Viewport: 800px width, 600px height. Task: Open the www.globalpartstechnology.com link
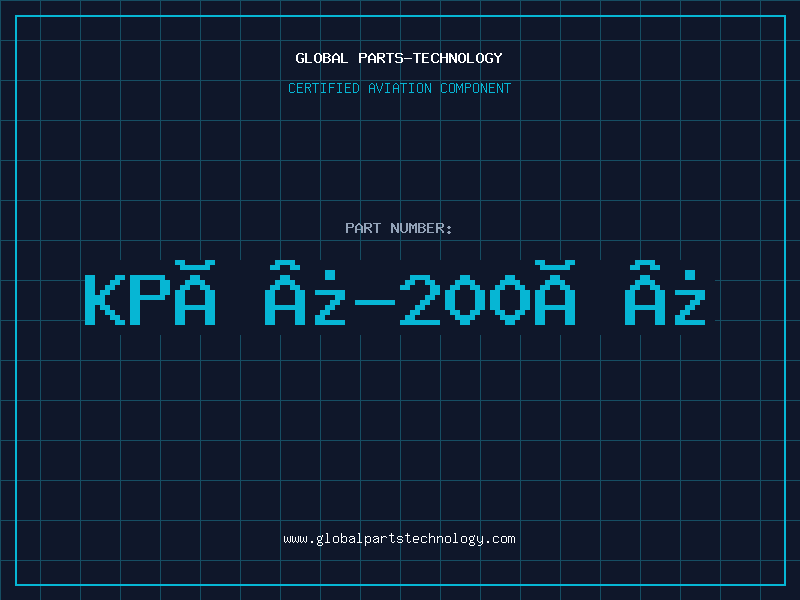coord(399,539)
